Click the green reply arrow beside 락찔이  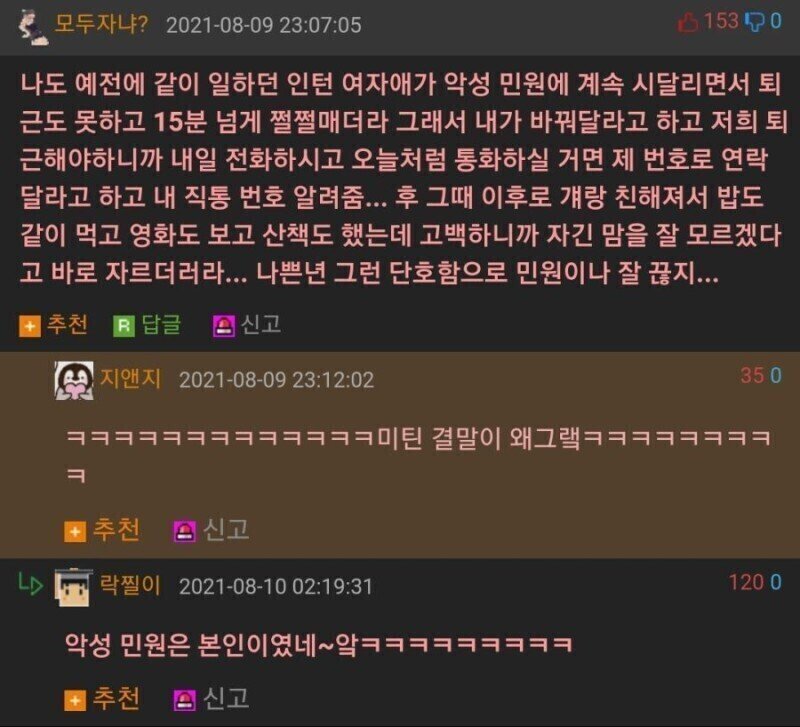(30, 585)
